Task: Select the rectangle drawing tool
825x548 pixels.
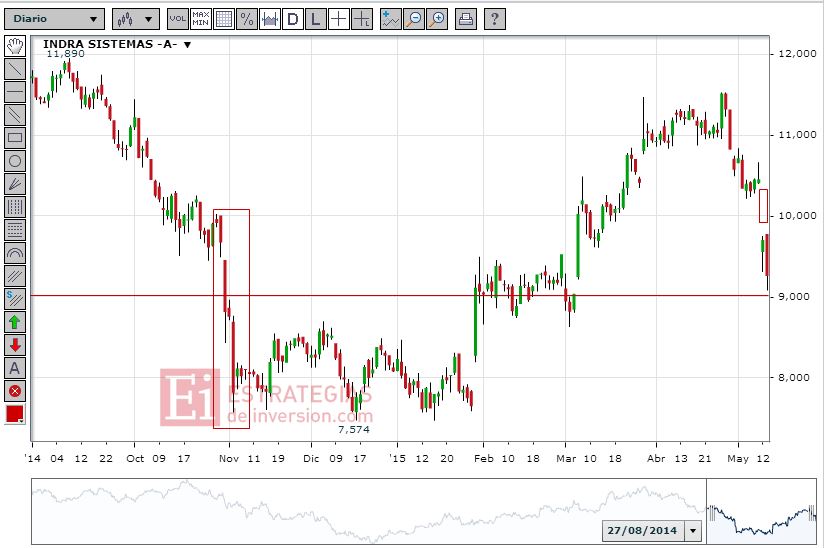Action: click(15, 138)
